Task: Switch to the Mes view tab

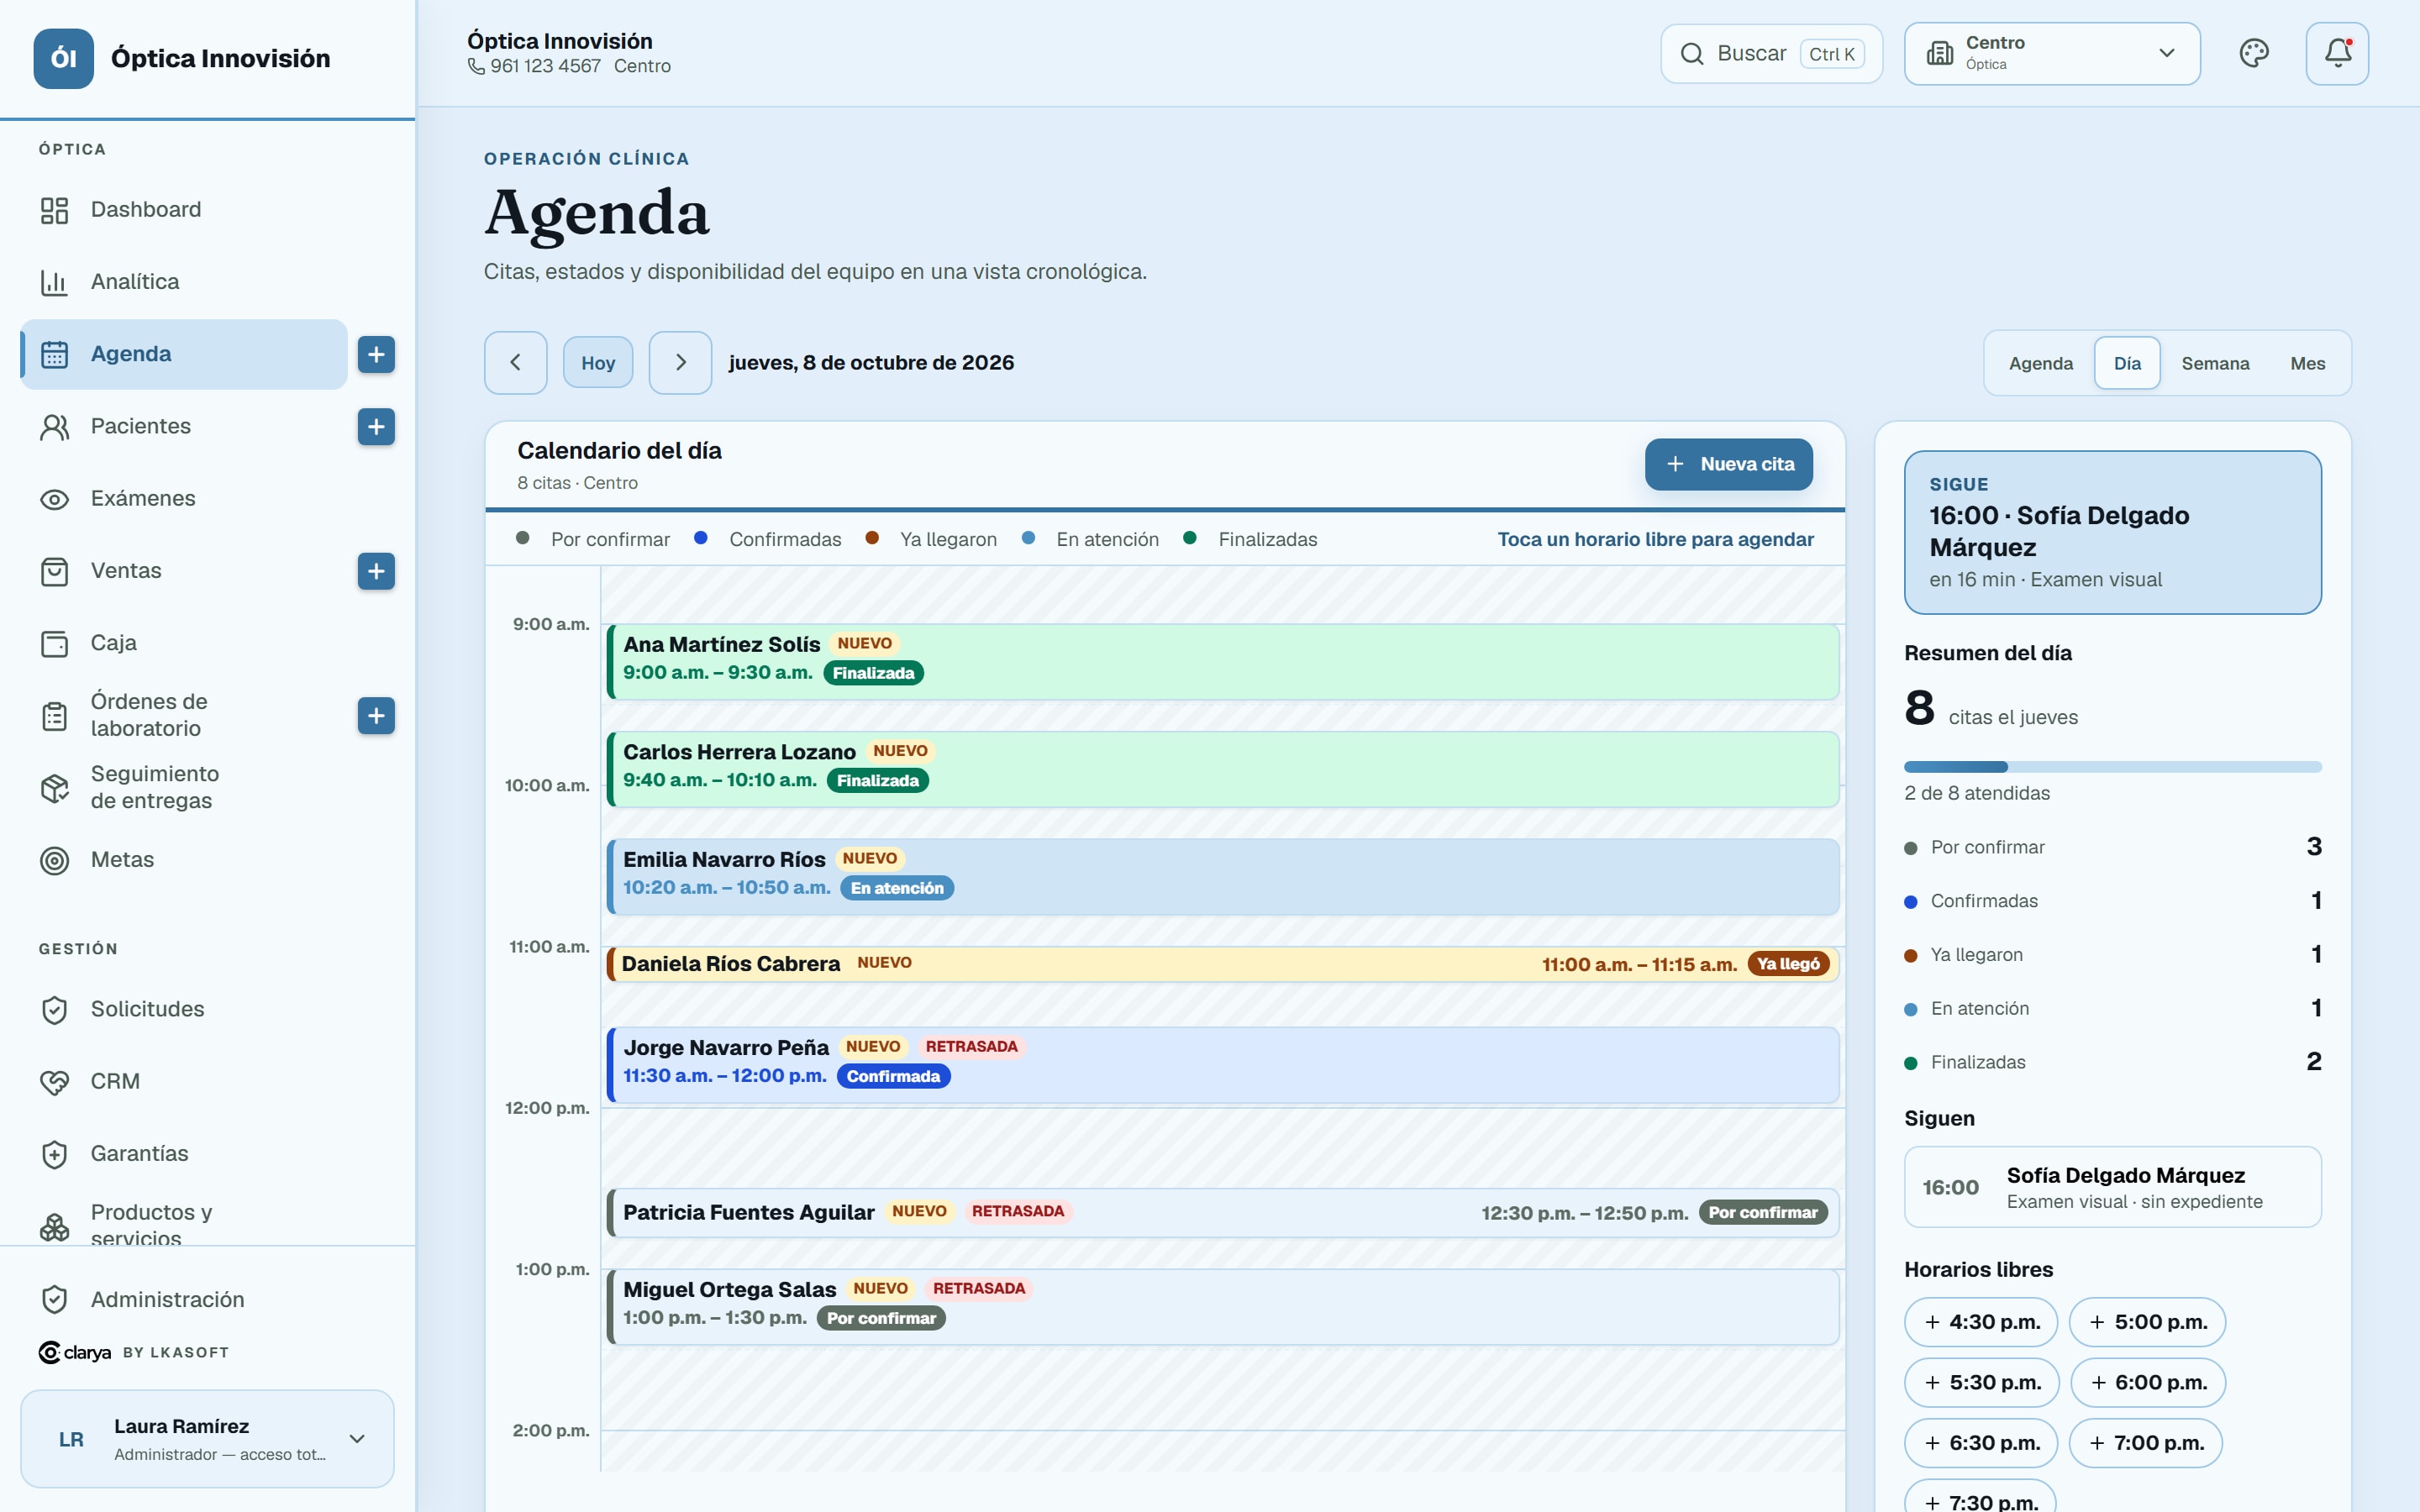Action: click(x=2307, y=364)
